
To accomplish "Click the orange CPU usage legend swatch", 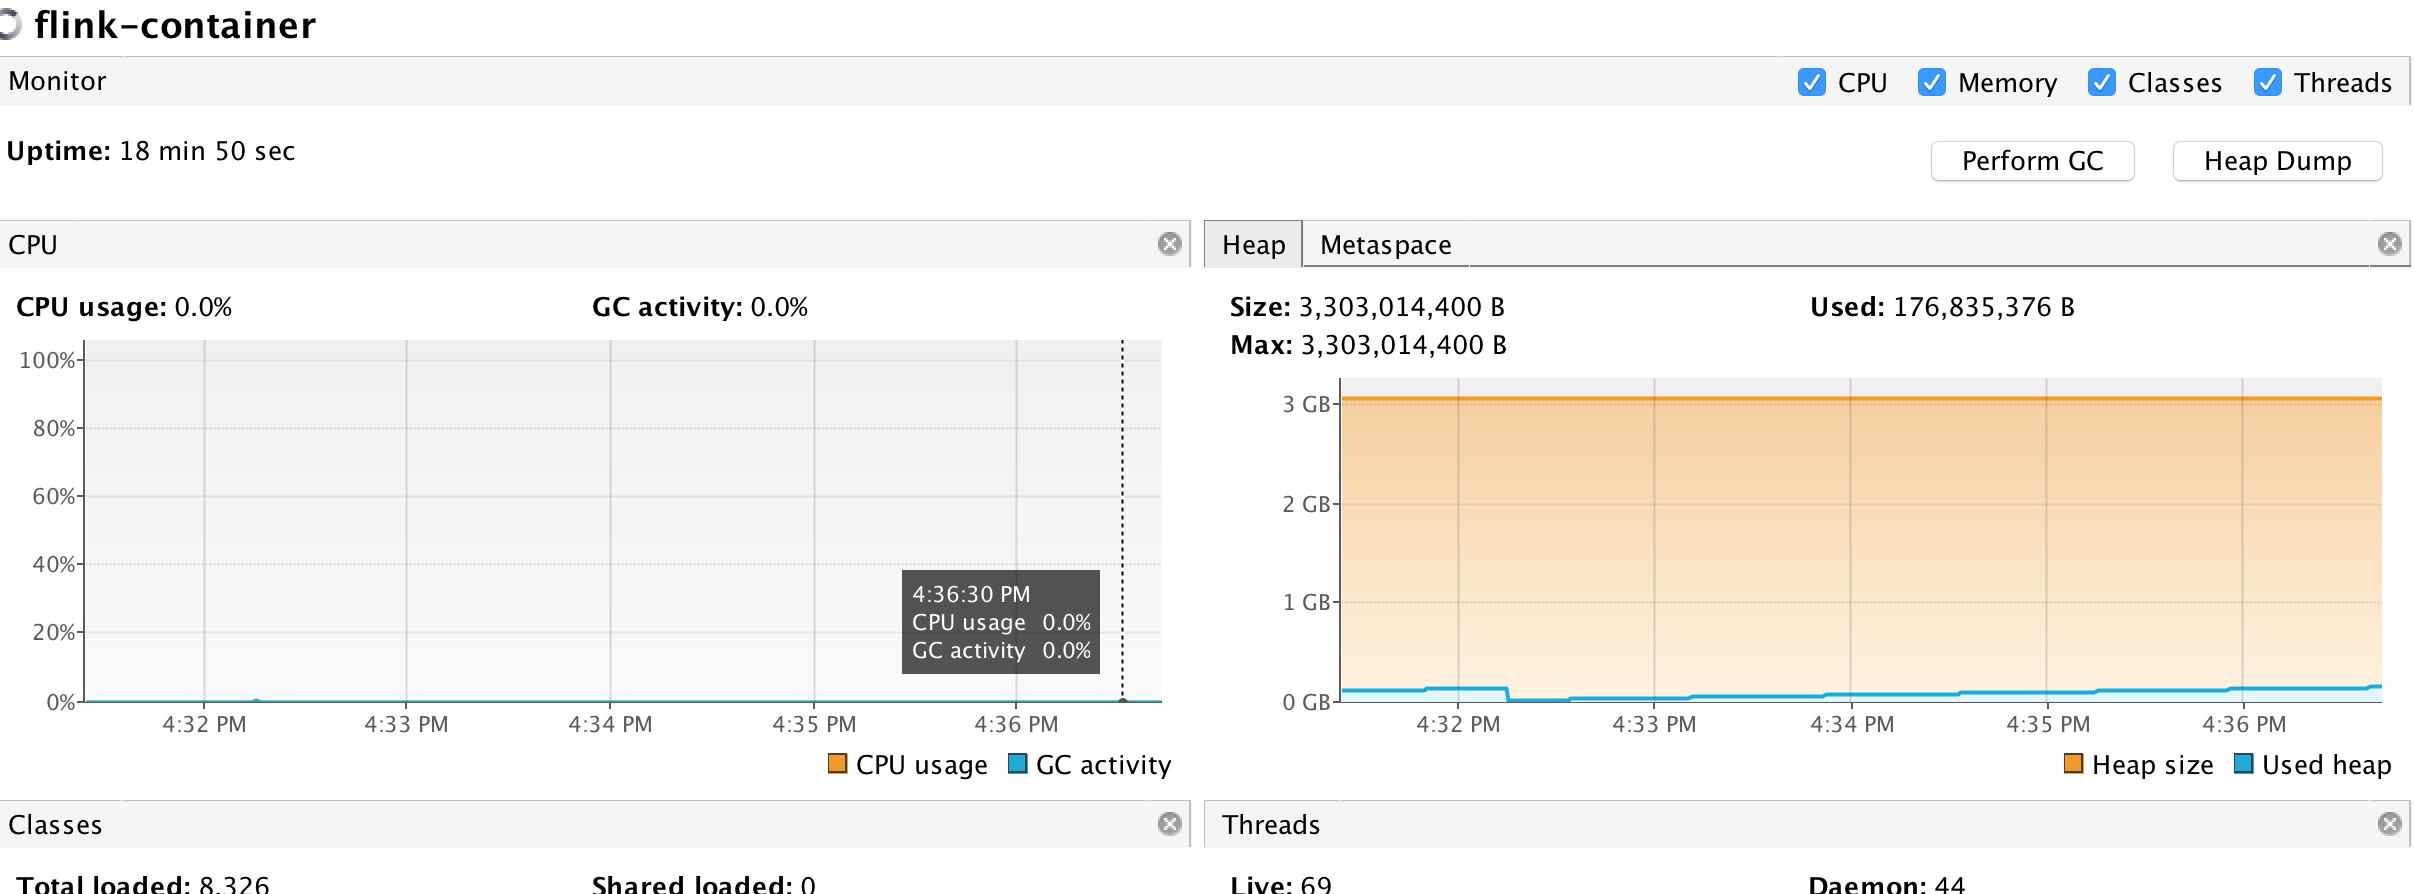I will point(838,764).
